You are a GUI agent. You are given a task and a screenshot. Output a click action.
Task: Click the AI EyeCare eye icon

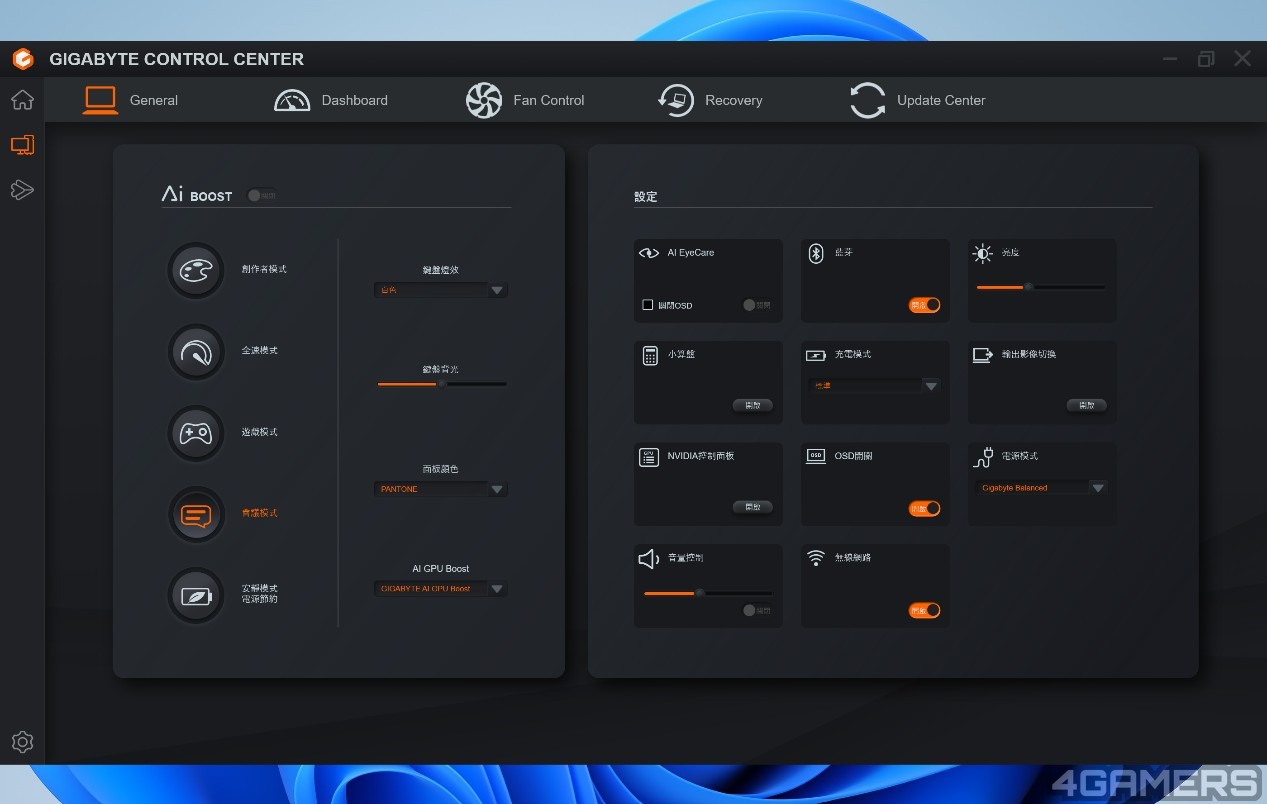click(649, 253)
